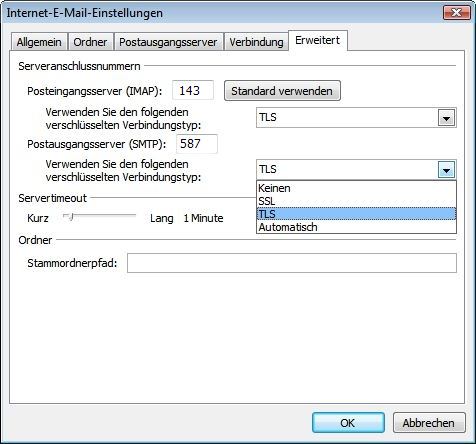Click the IMAP port number field

(193, 90)
